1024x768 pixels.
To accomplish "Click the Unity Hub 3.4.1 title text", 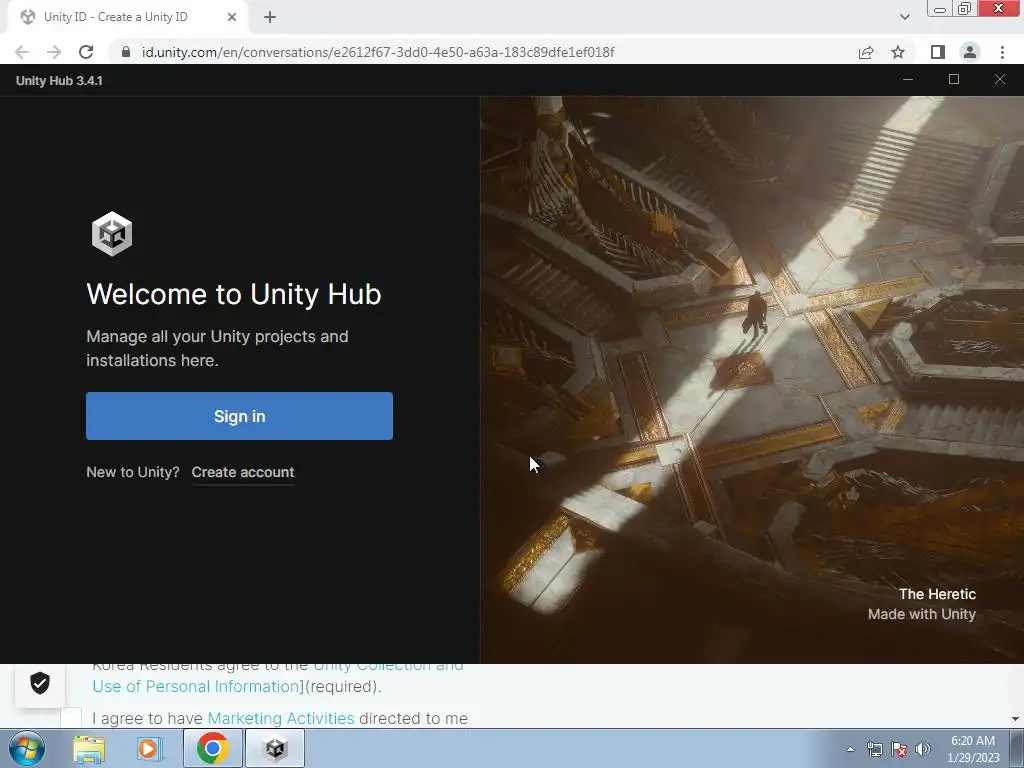I will (59, 80).
